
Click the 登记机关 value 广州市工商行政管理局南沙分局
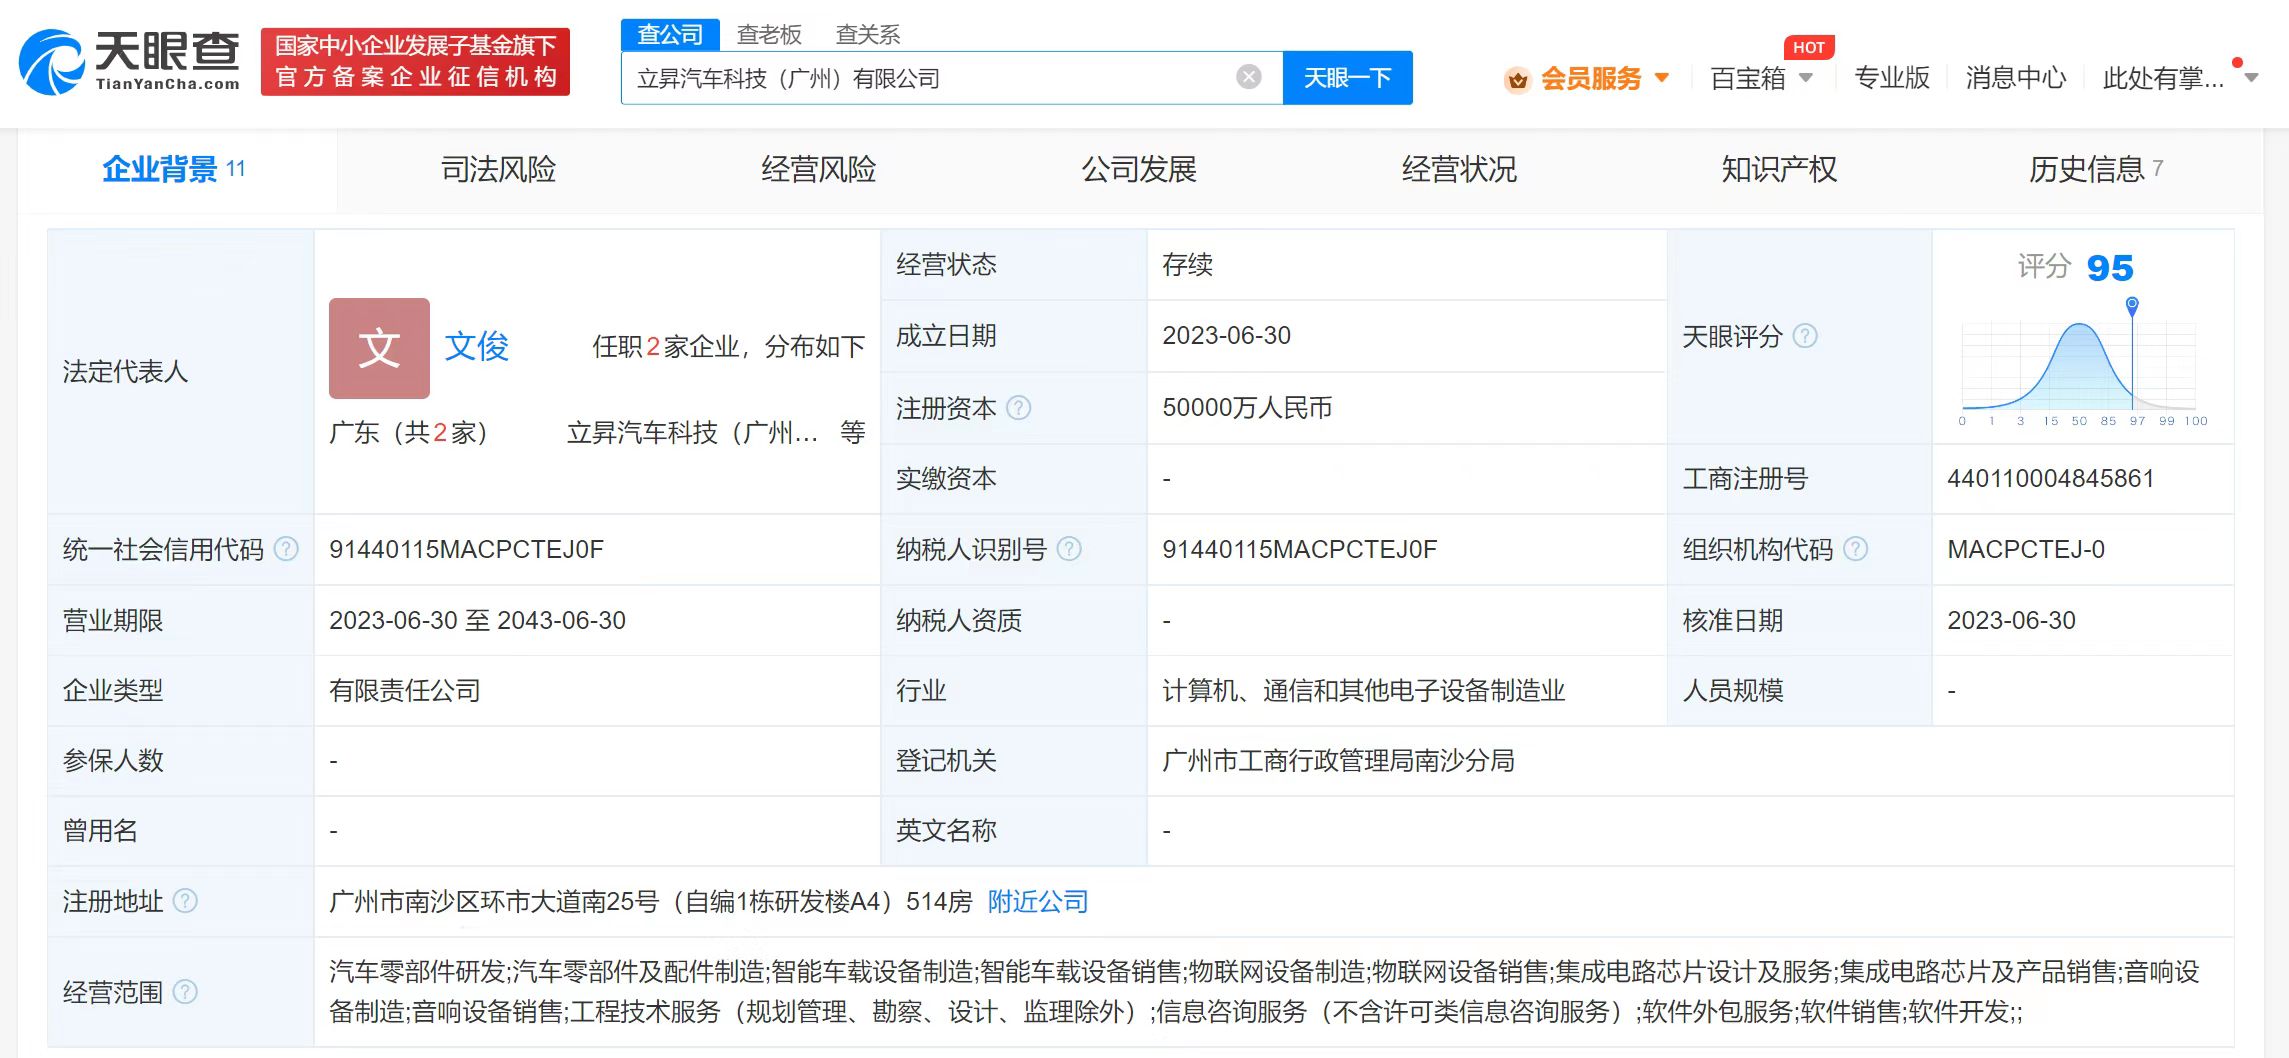[x=1338, y=760]
